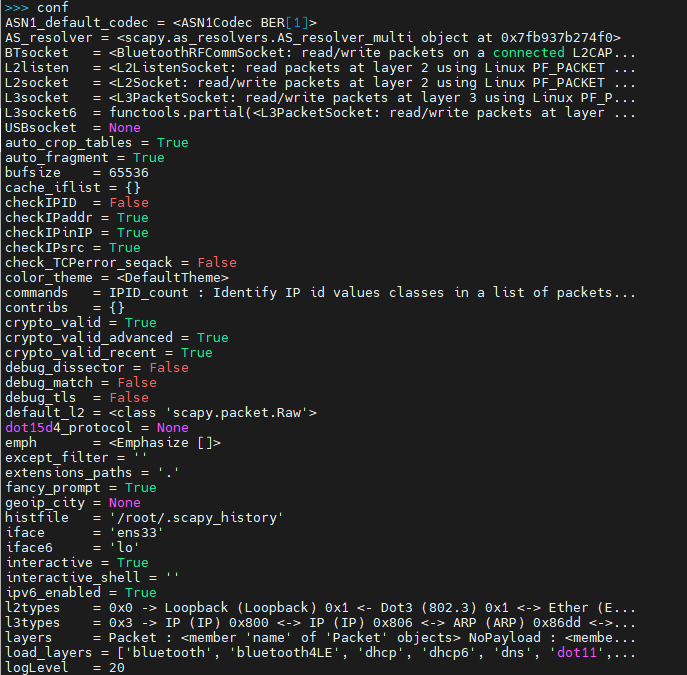Select the histfile path '/root/.scapy_history'
Viewport: 687px width, 675px height.
197,518
